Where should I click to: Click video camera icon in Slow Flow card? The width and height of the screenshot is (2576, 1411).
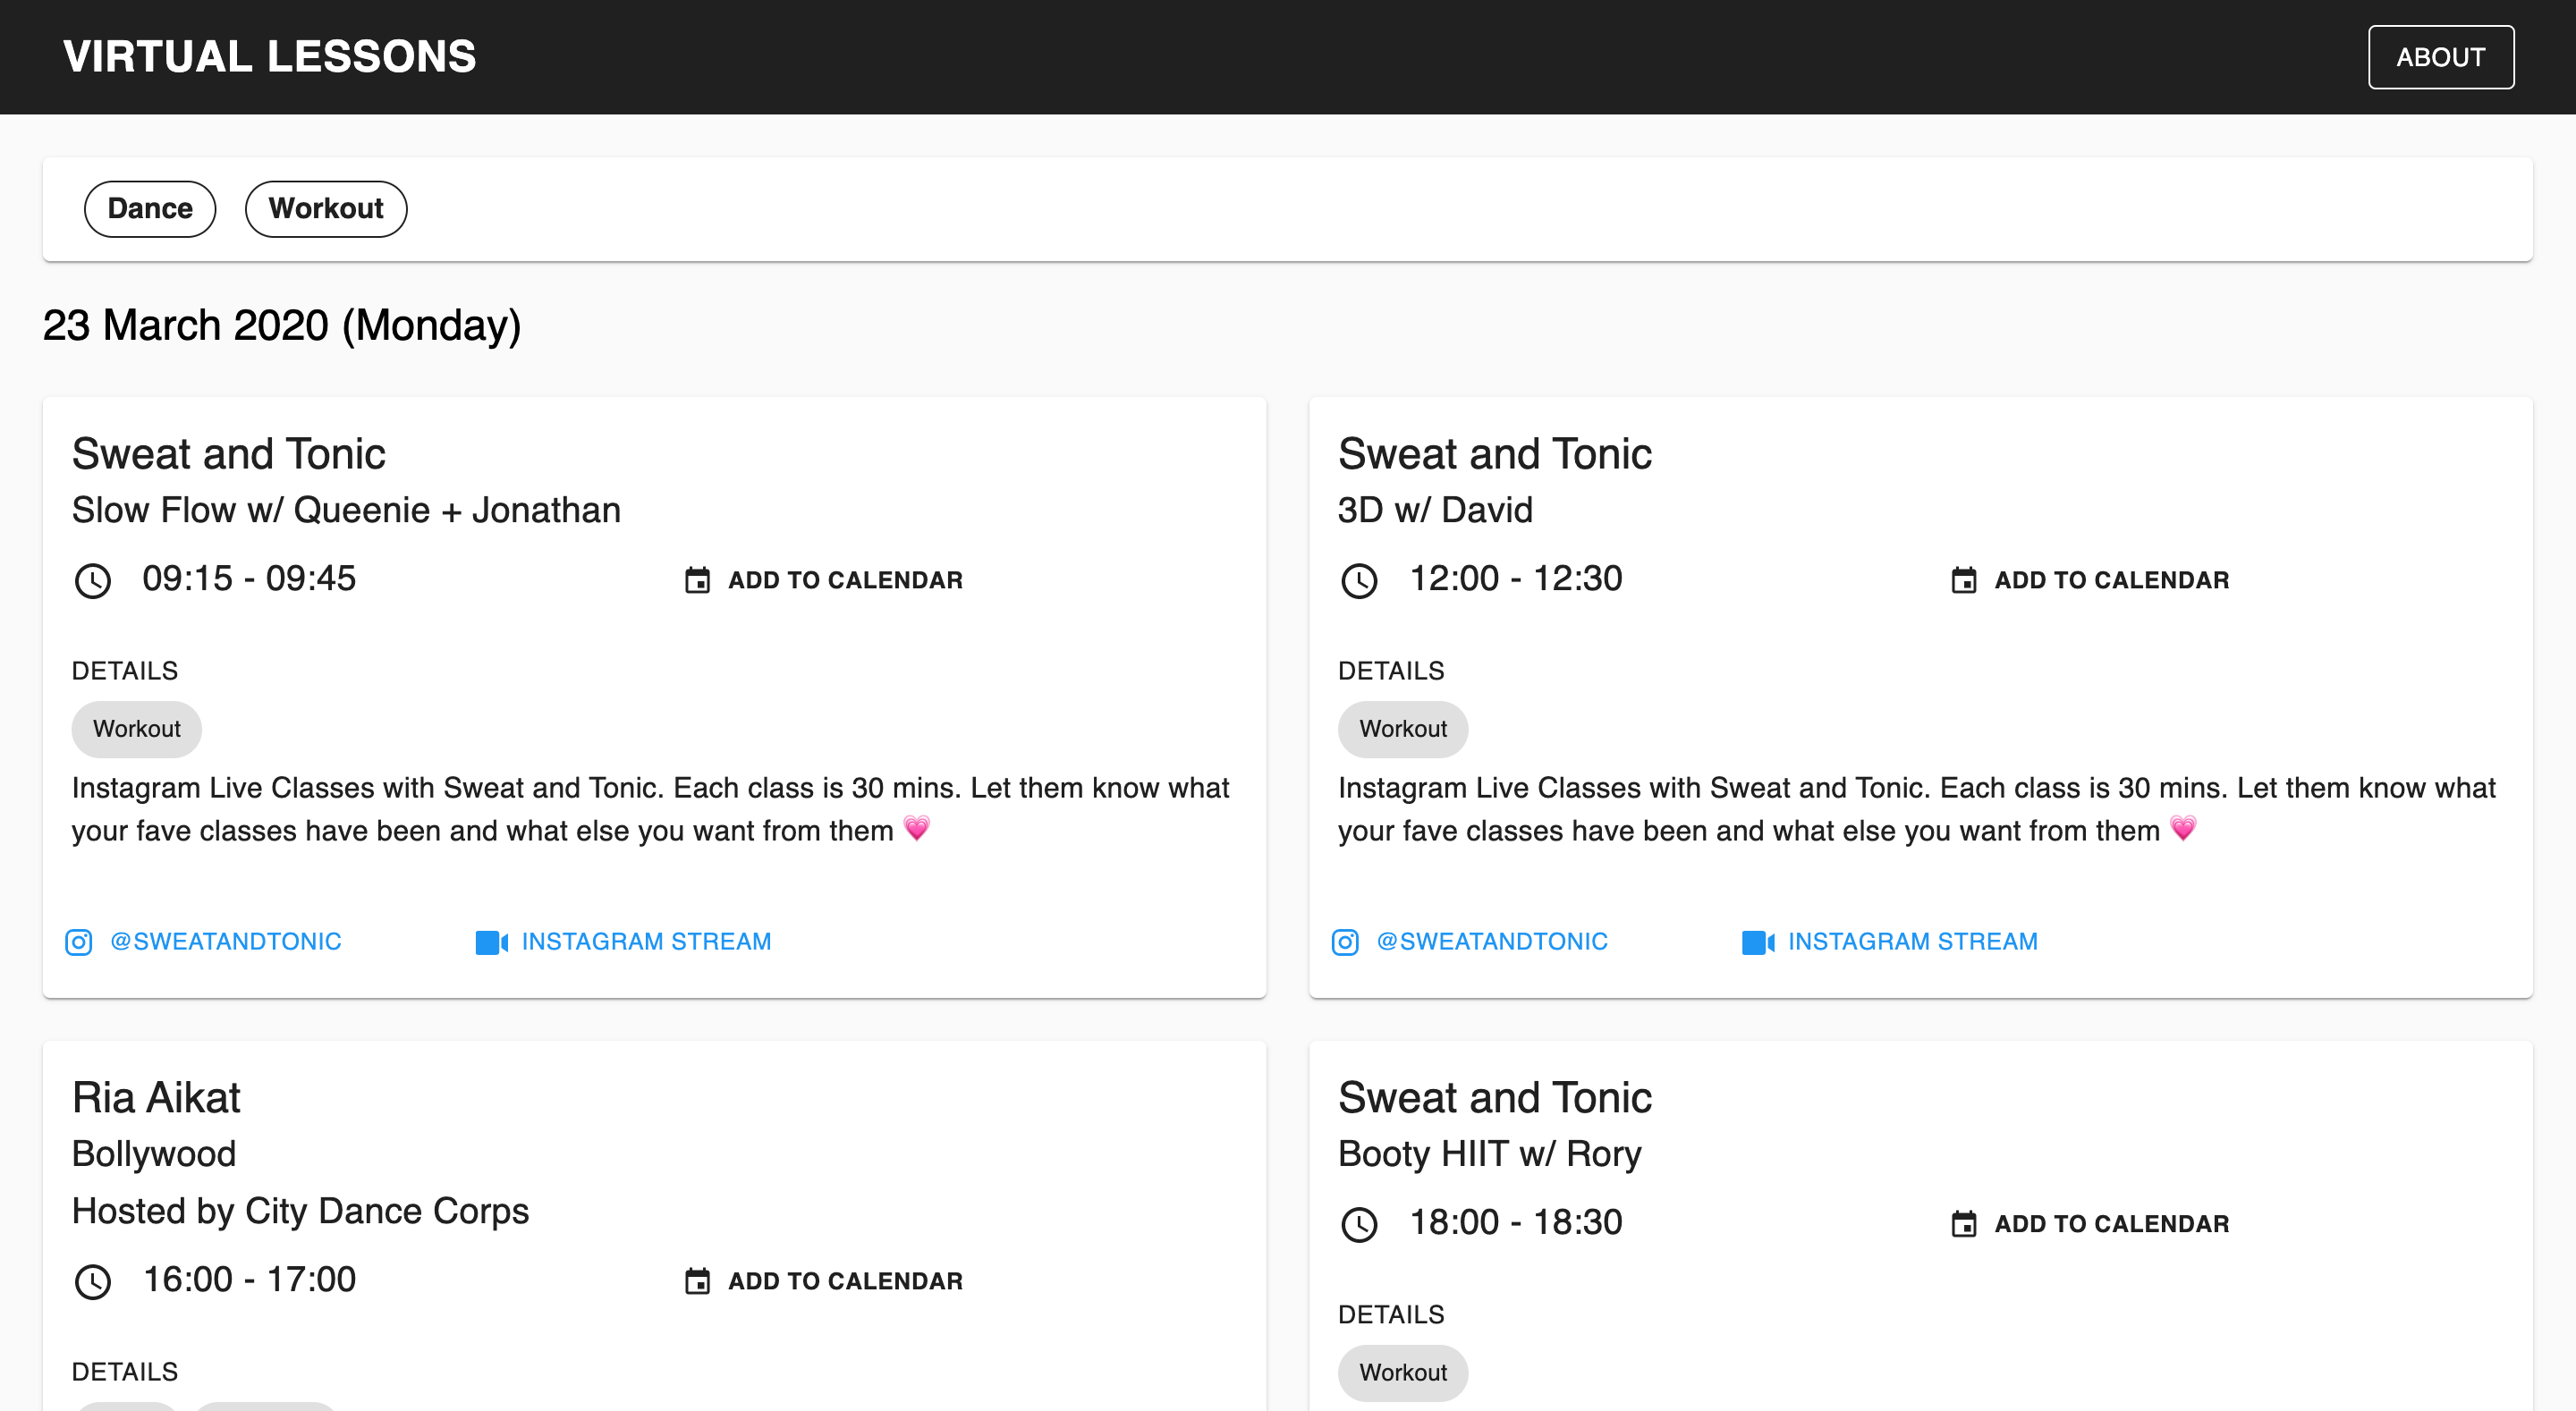pyautogui.click(x=491, y=942)
